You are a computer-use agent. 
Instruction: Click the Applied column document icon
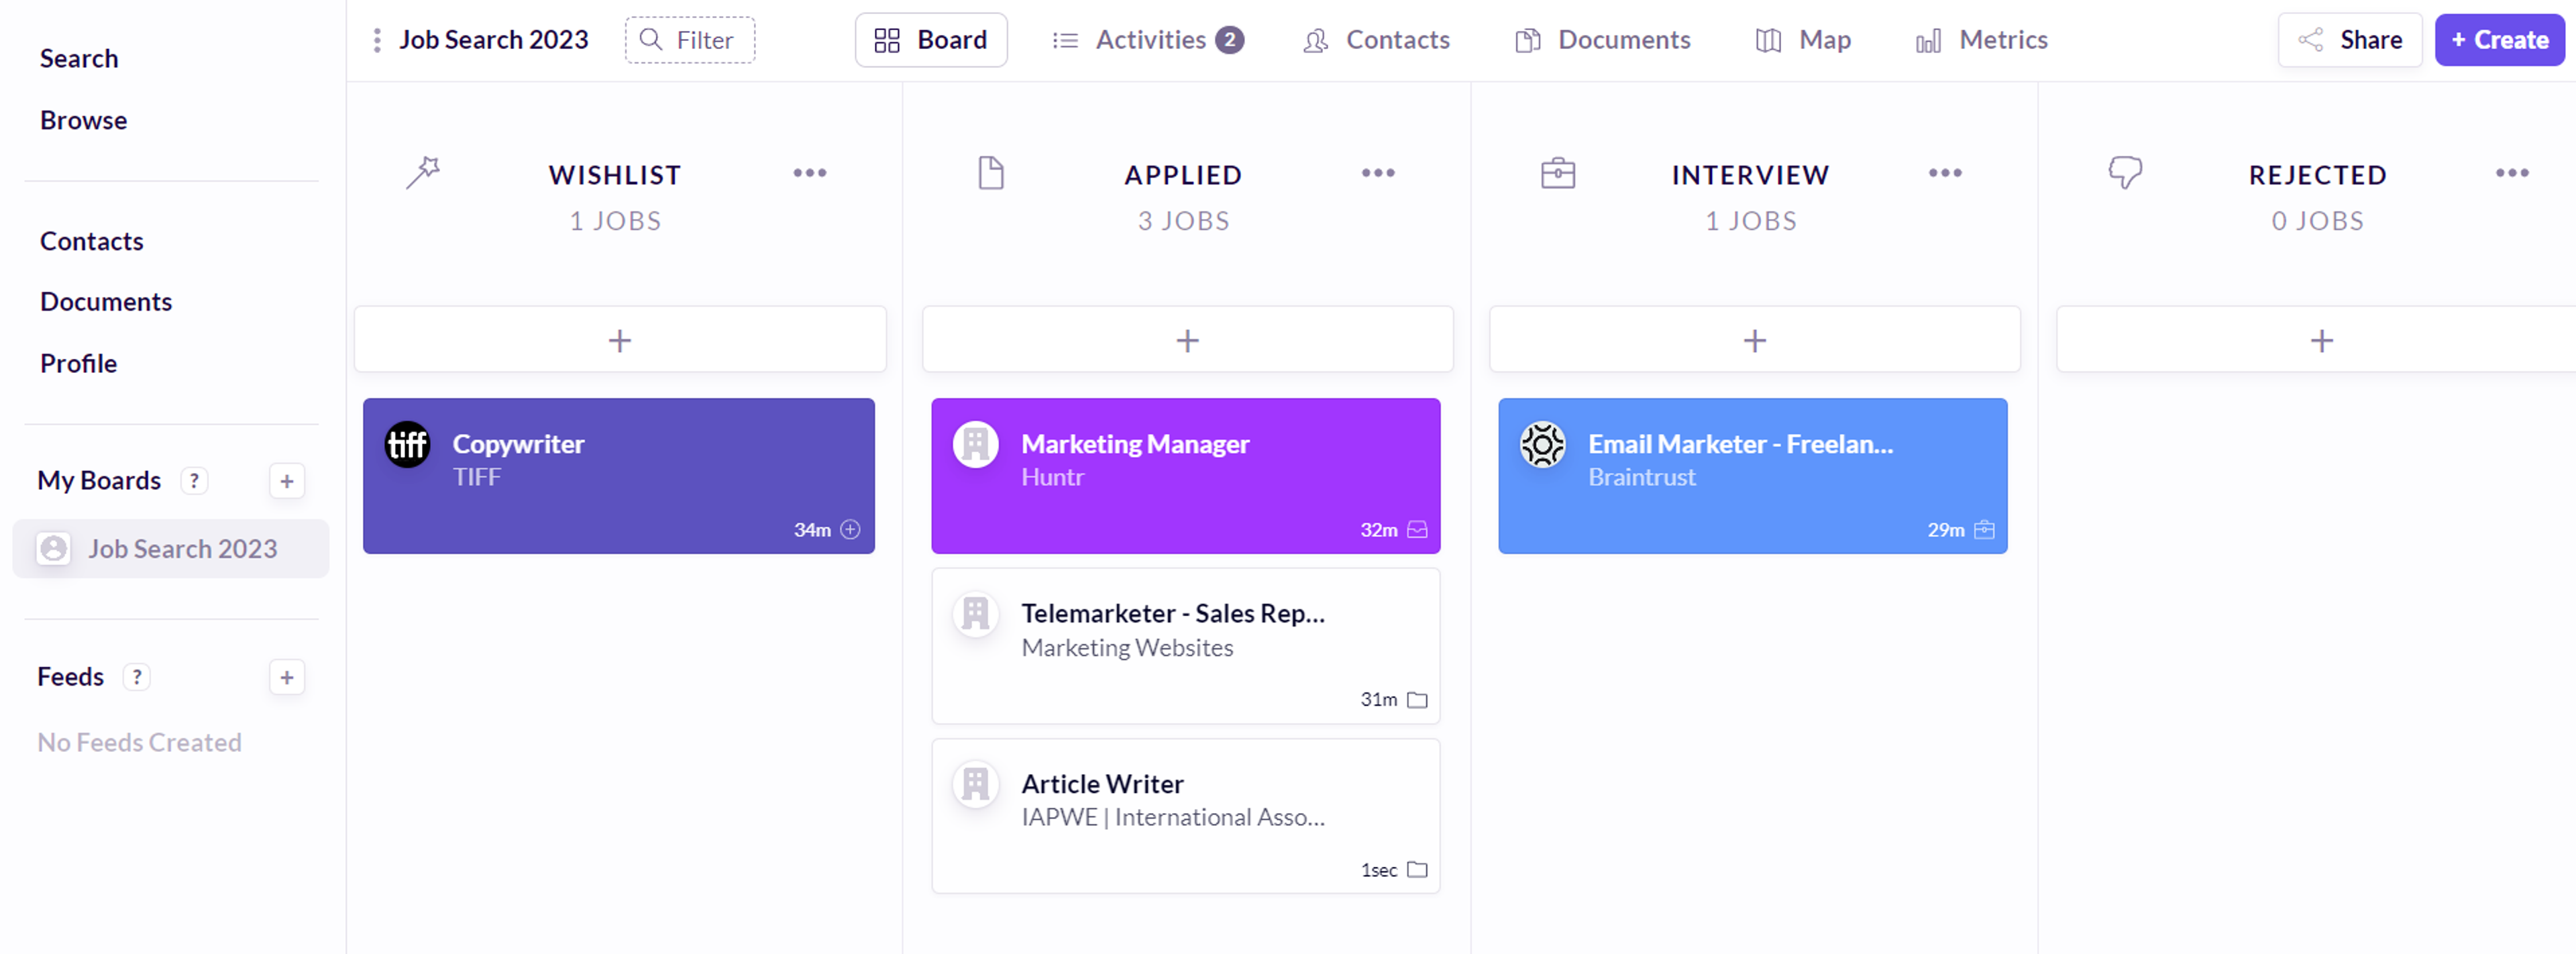tap(990, 173)
